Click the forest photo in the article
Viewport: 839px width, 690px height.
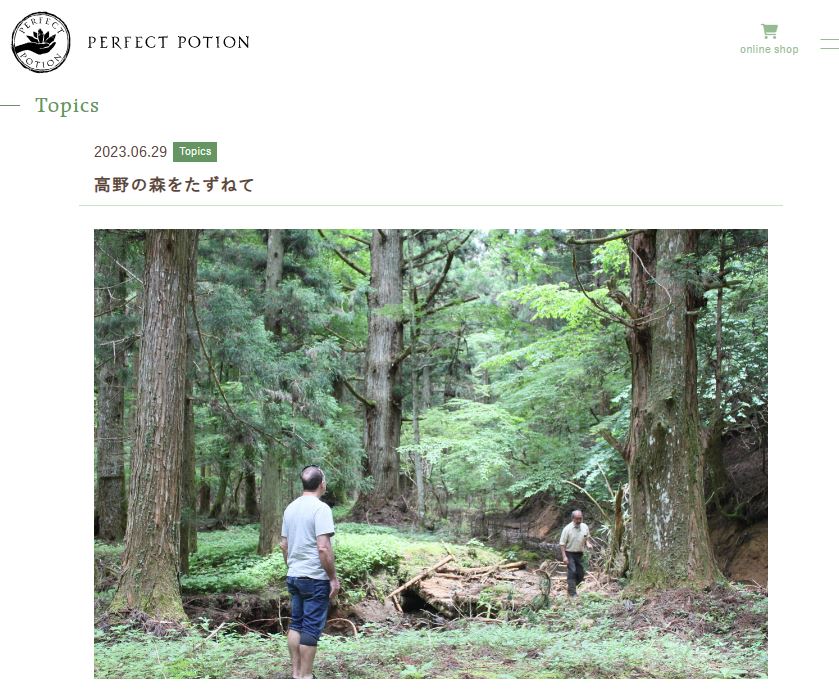point(431,454)
